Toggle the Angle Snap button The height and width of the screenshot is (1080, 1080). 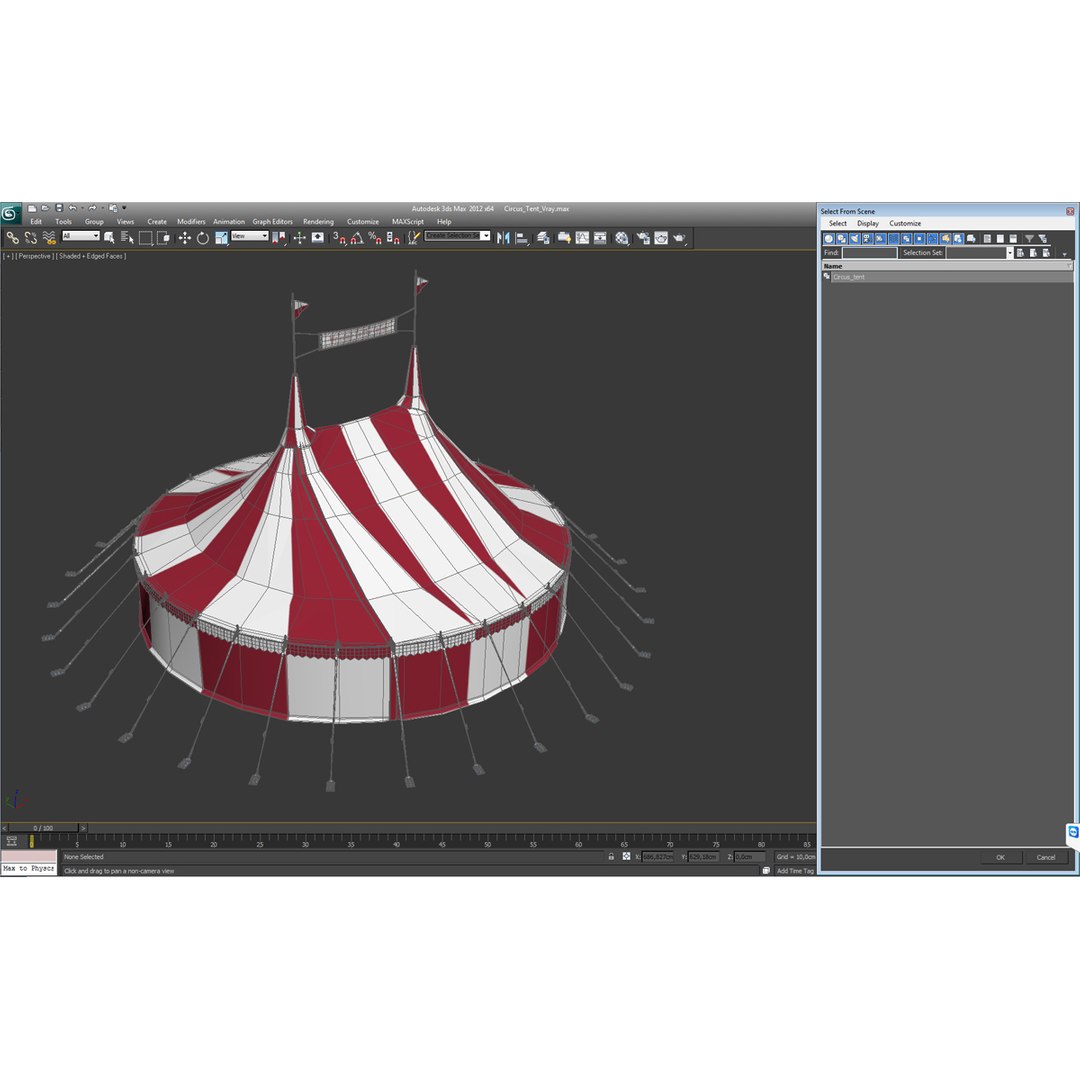357,238
